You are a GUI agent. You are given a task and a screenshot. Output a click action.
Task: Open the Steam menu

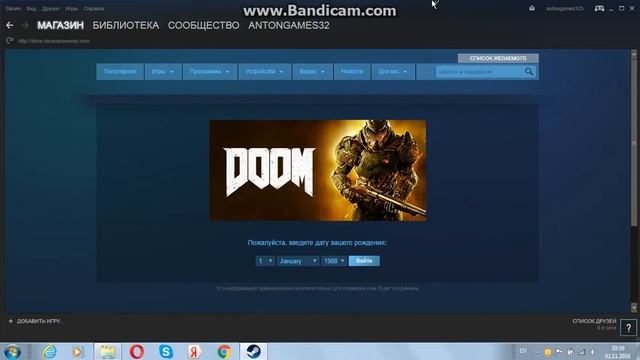[x=13, y=9]
